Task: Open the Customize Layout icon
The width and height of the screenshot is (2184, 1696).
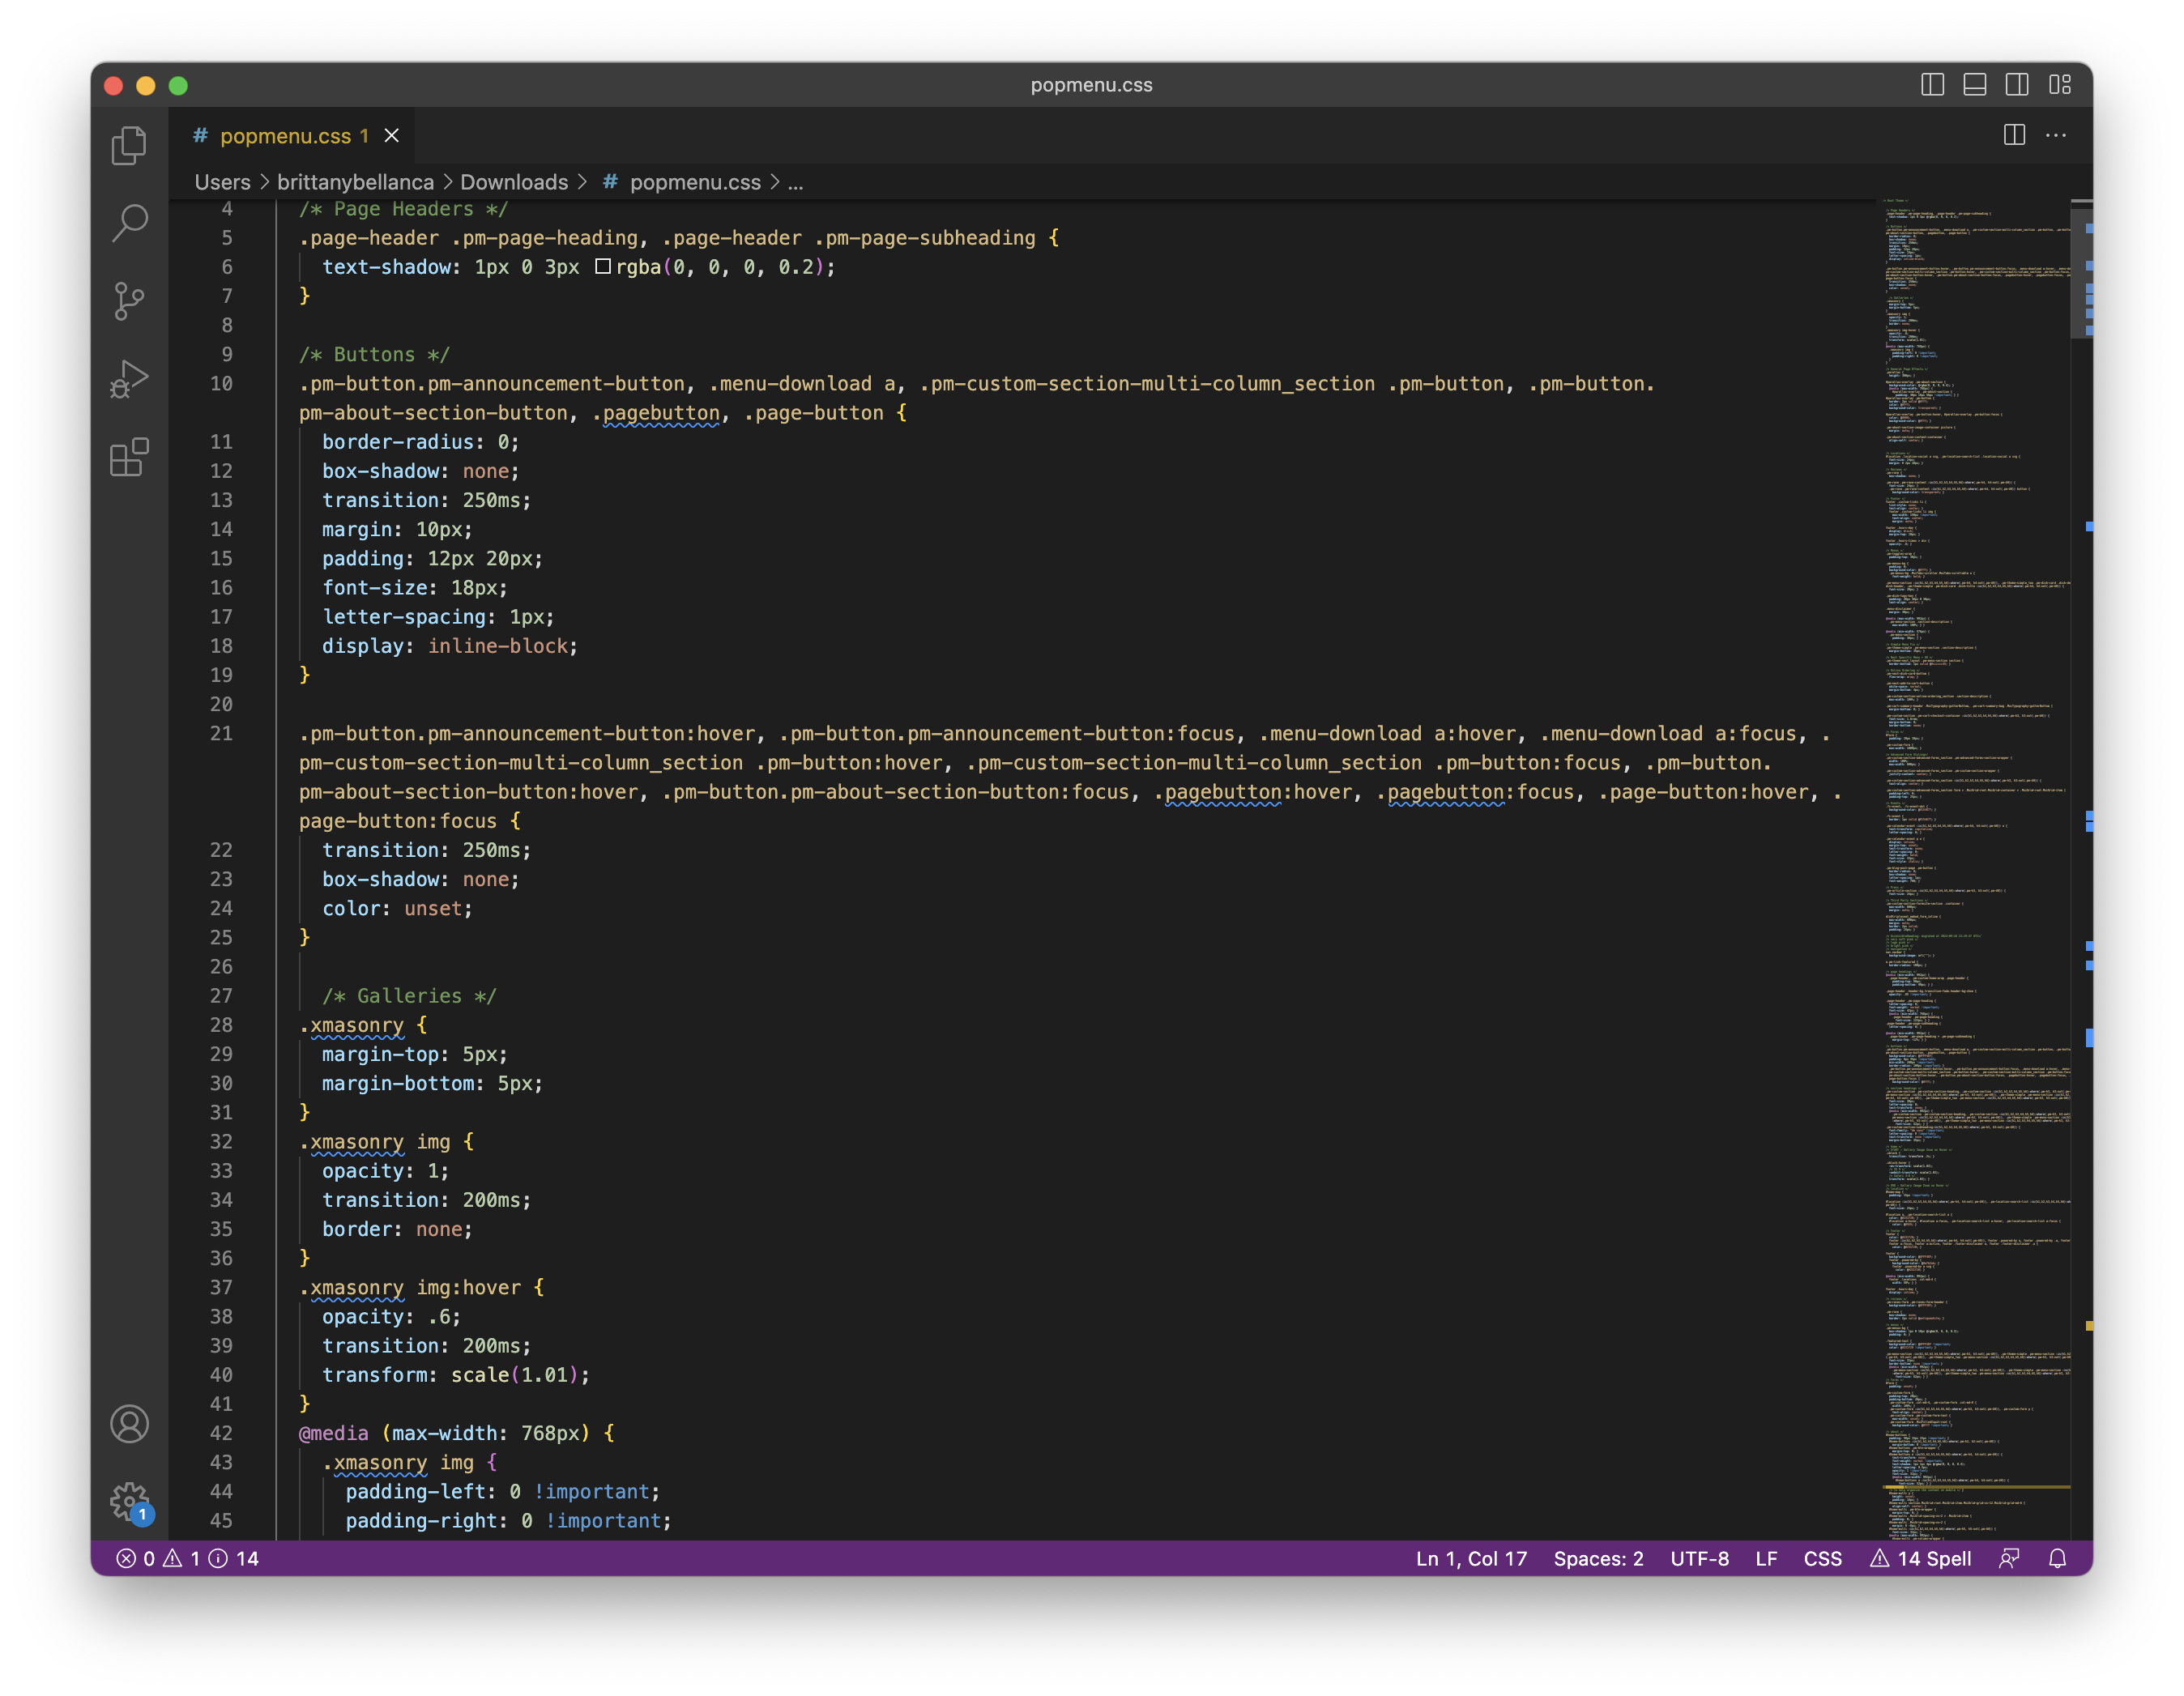Action: coord(2059,85)
